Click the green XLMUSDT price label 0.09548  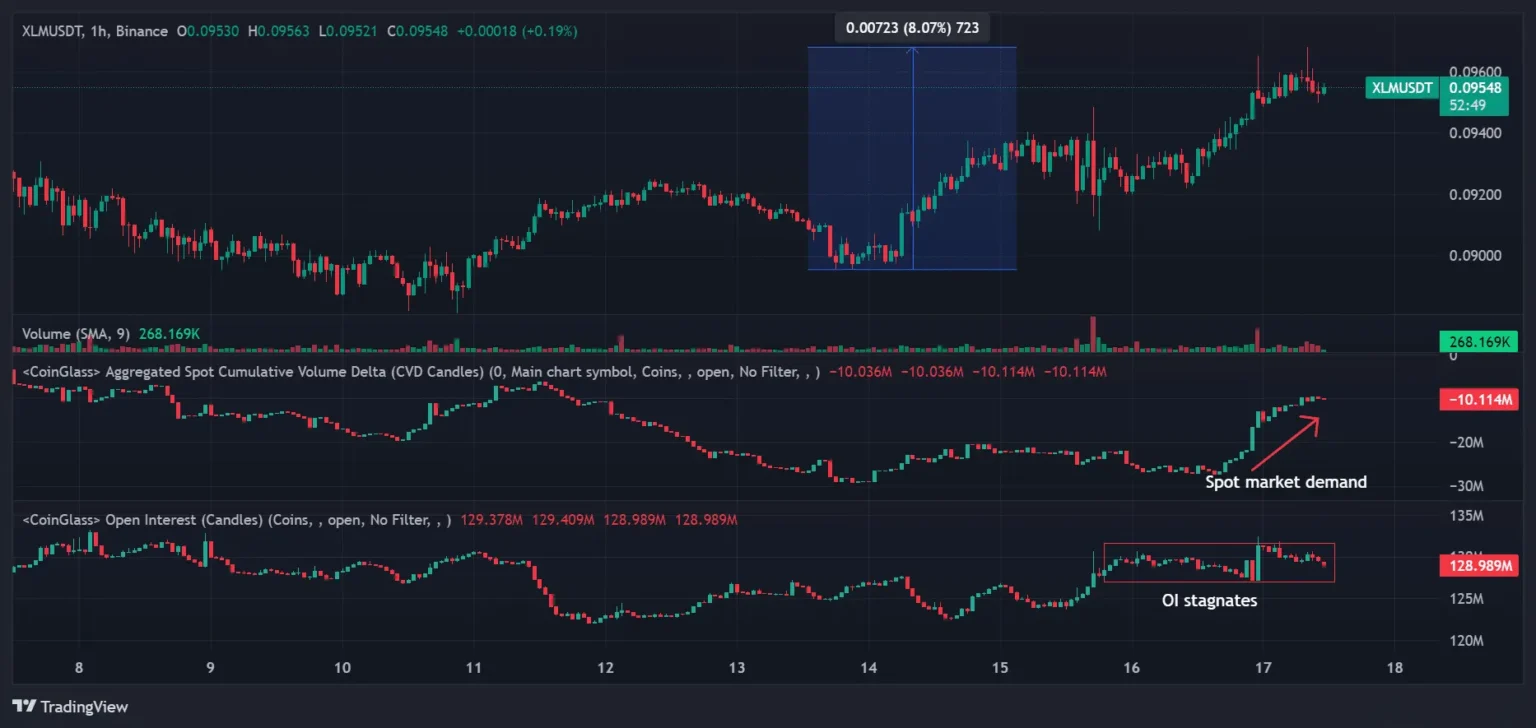point(1475,88)
